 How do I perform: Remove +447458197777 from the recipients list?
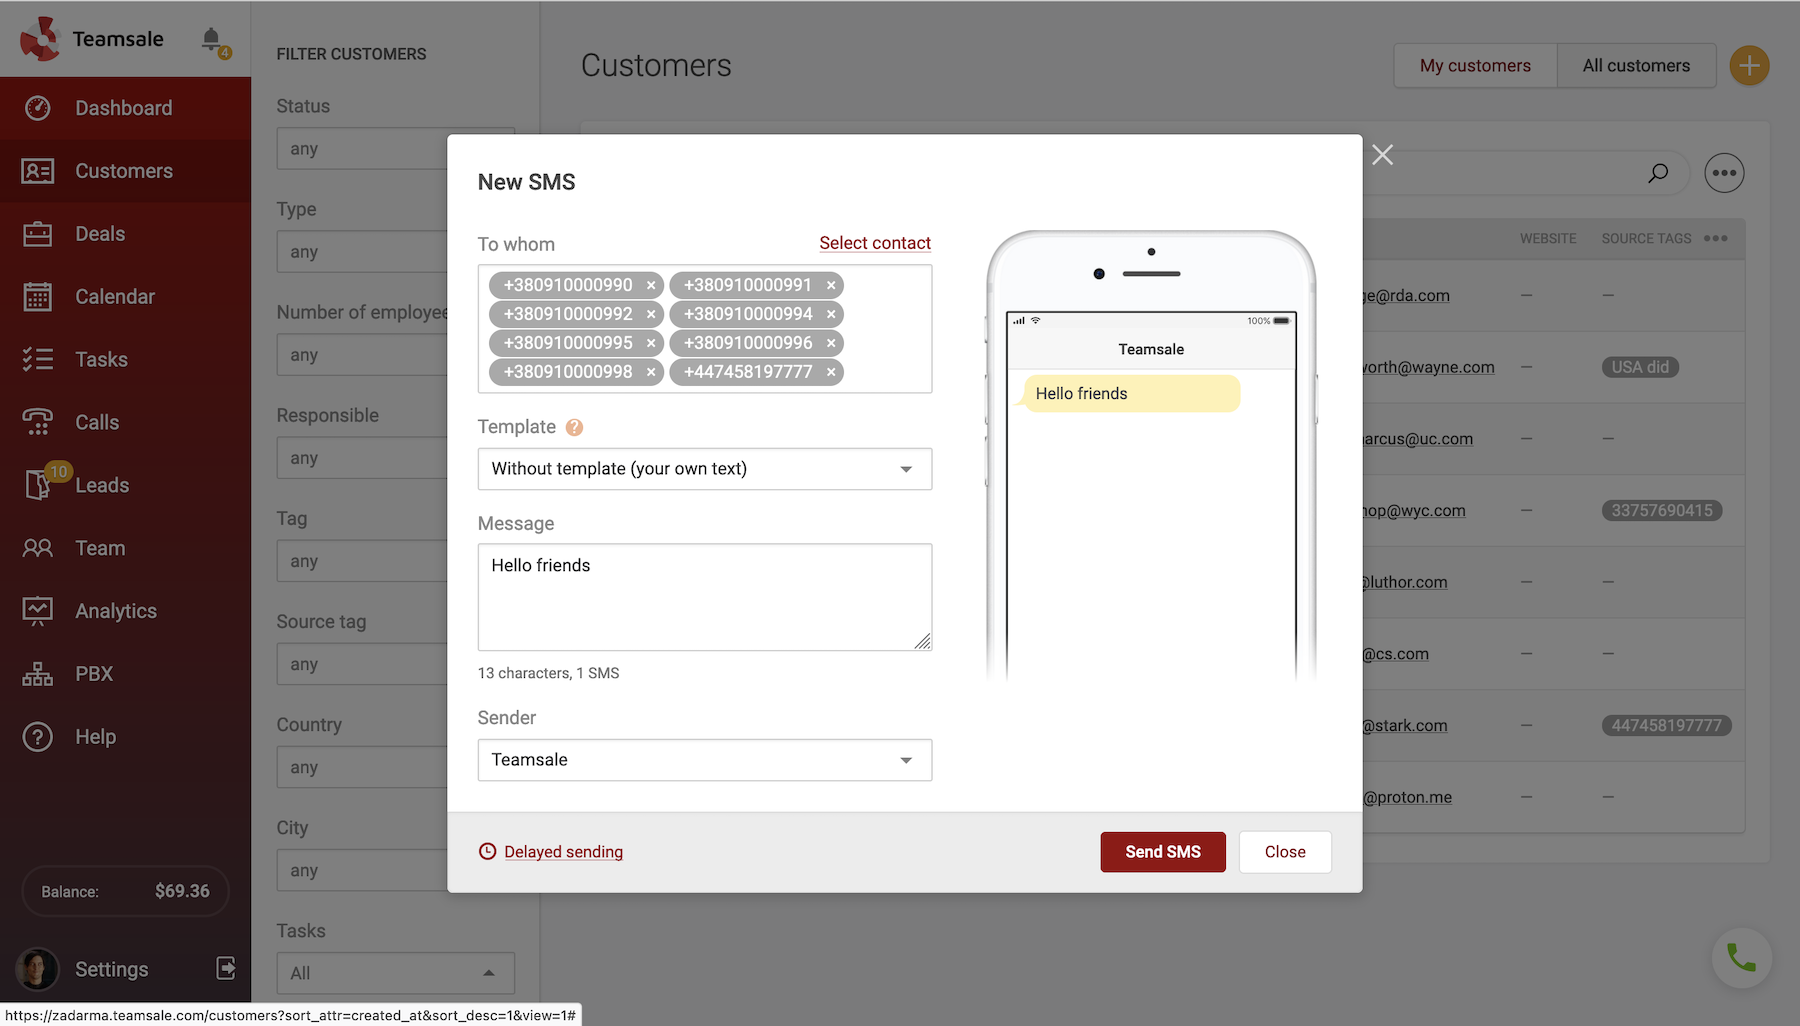point(831,372)
